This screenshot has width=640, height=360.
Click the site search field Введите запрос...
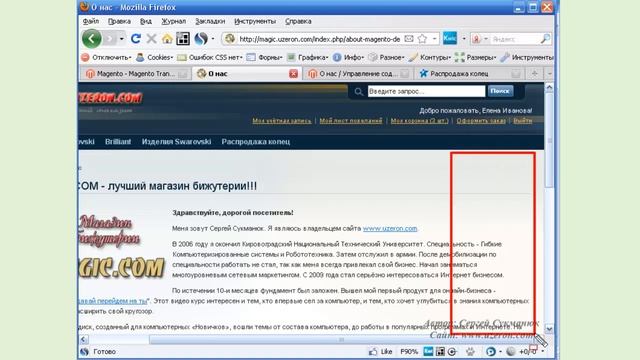426,91
